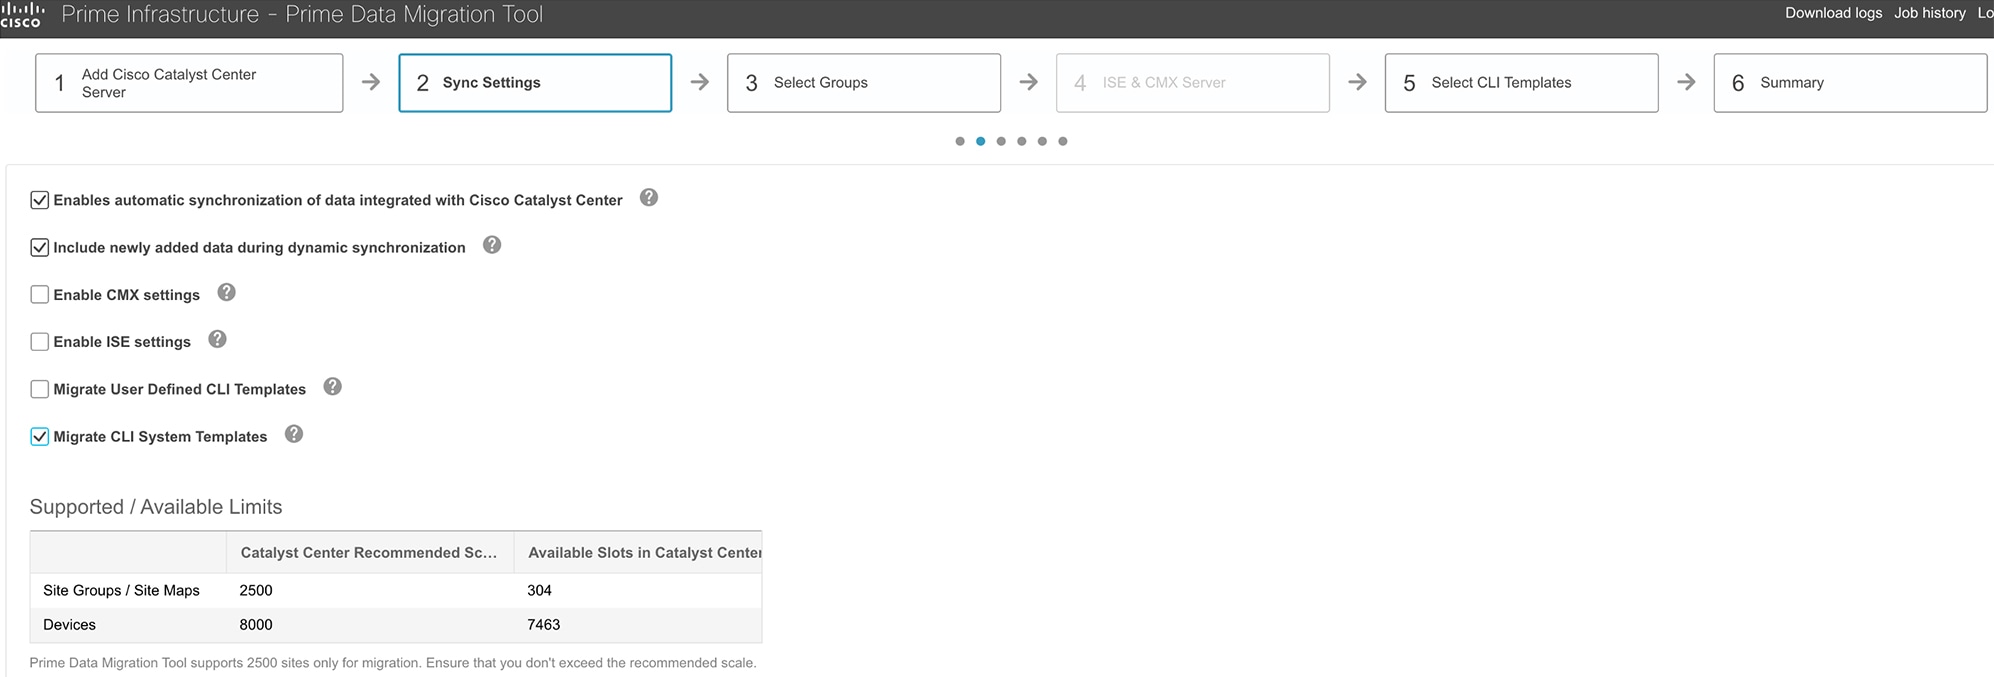Select the Devices row label
Viewport: 1994px width, 677px height.
[x=69, y=625]
